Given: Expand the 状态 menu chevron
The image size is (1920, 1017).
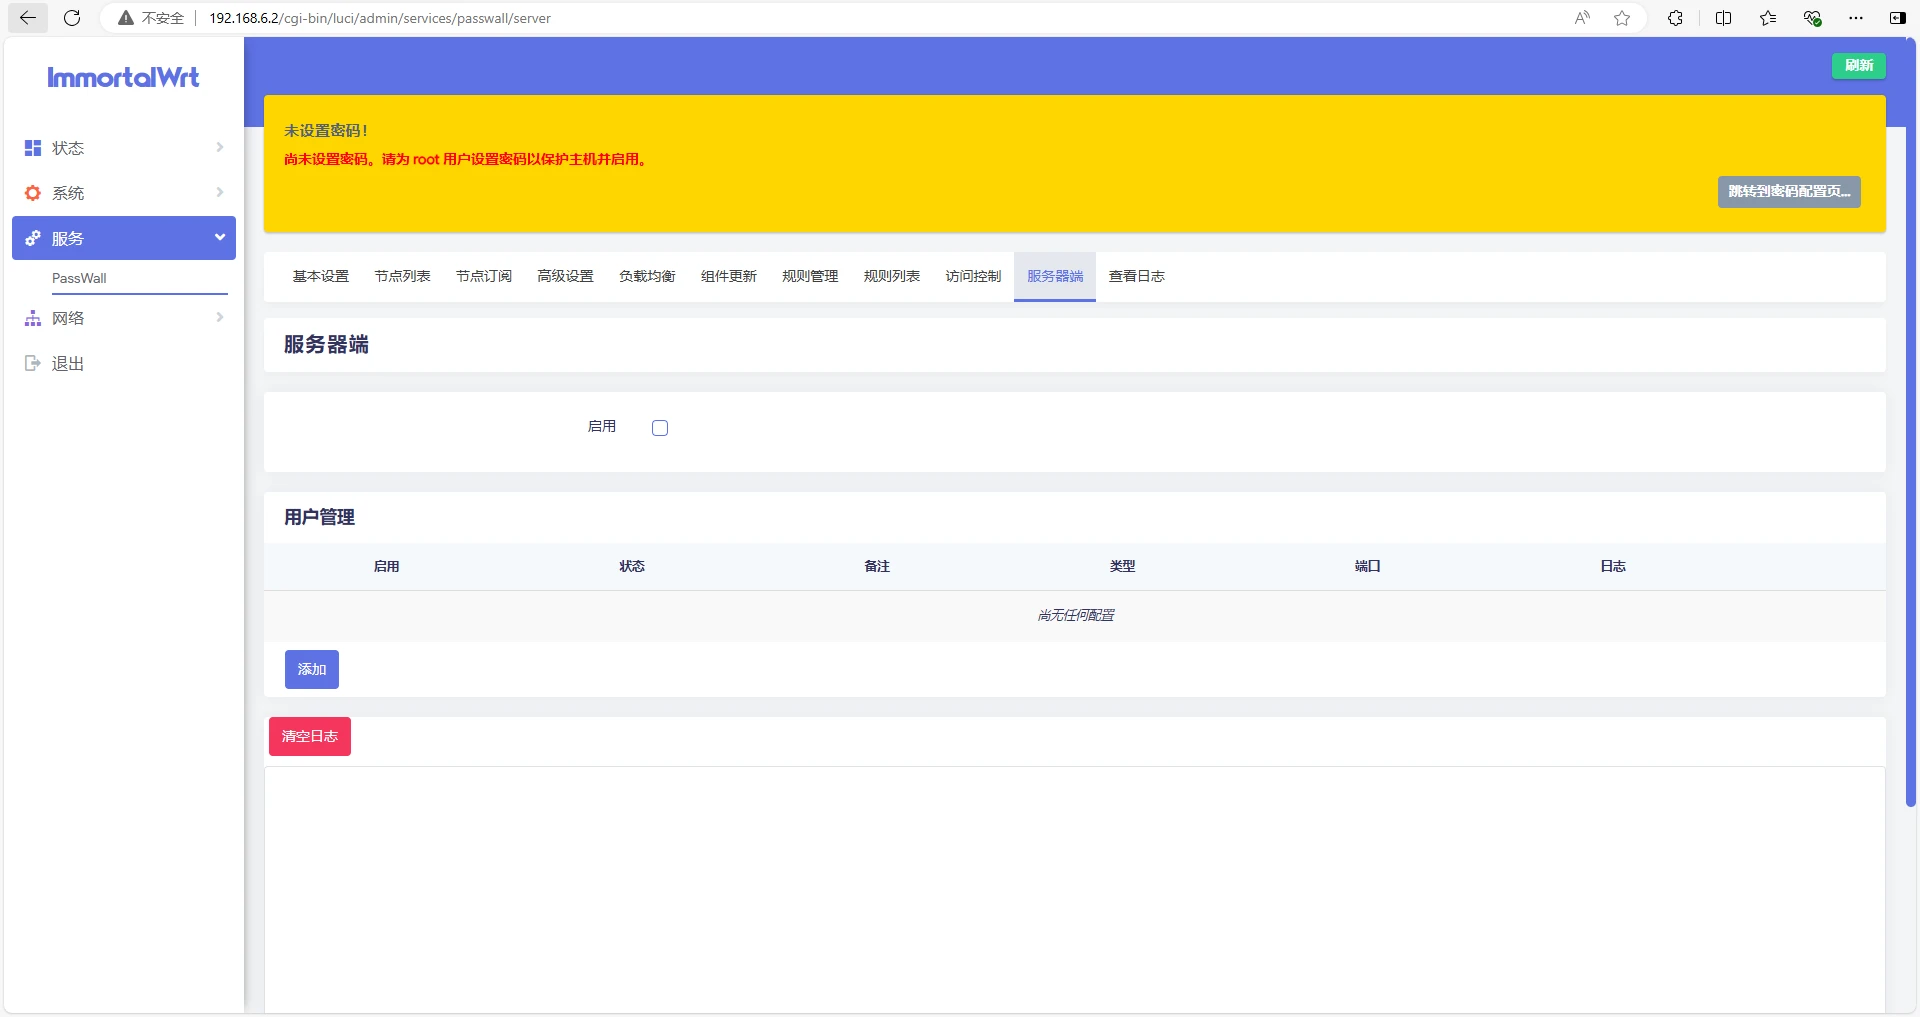Looking at the screenshot, I should click(219, 147).
